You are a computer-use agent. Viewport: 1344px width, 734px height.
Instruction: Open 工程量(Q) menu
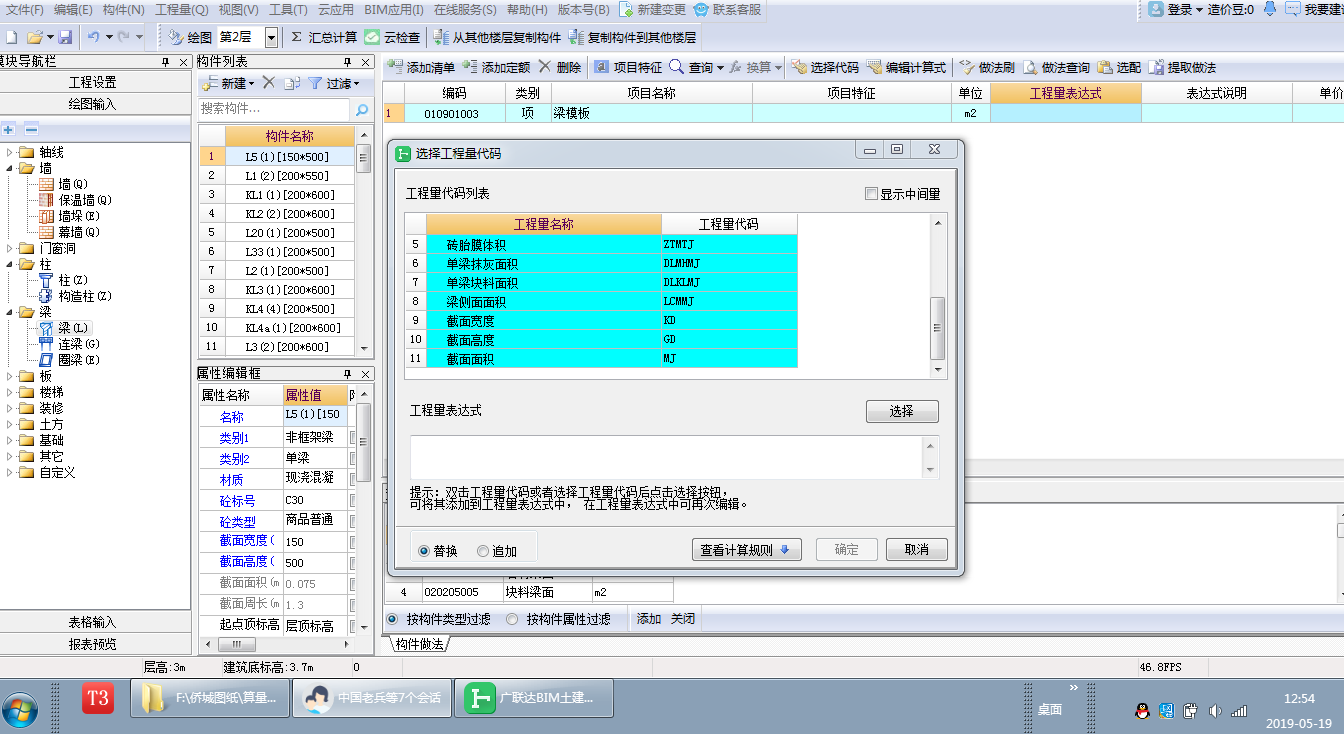(x=182, y=10)
